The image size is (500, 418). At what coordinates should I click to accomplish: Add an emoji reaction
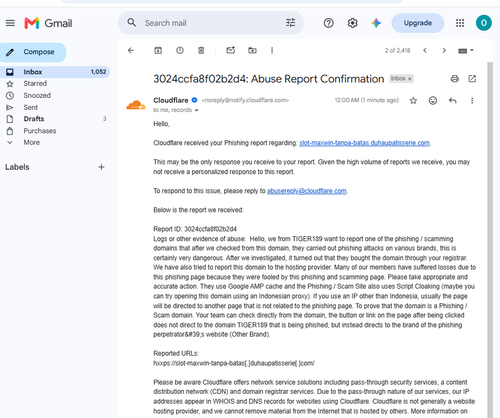click(433, 100)
